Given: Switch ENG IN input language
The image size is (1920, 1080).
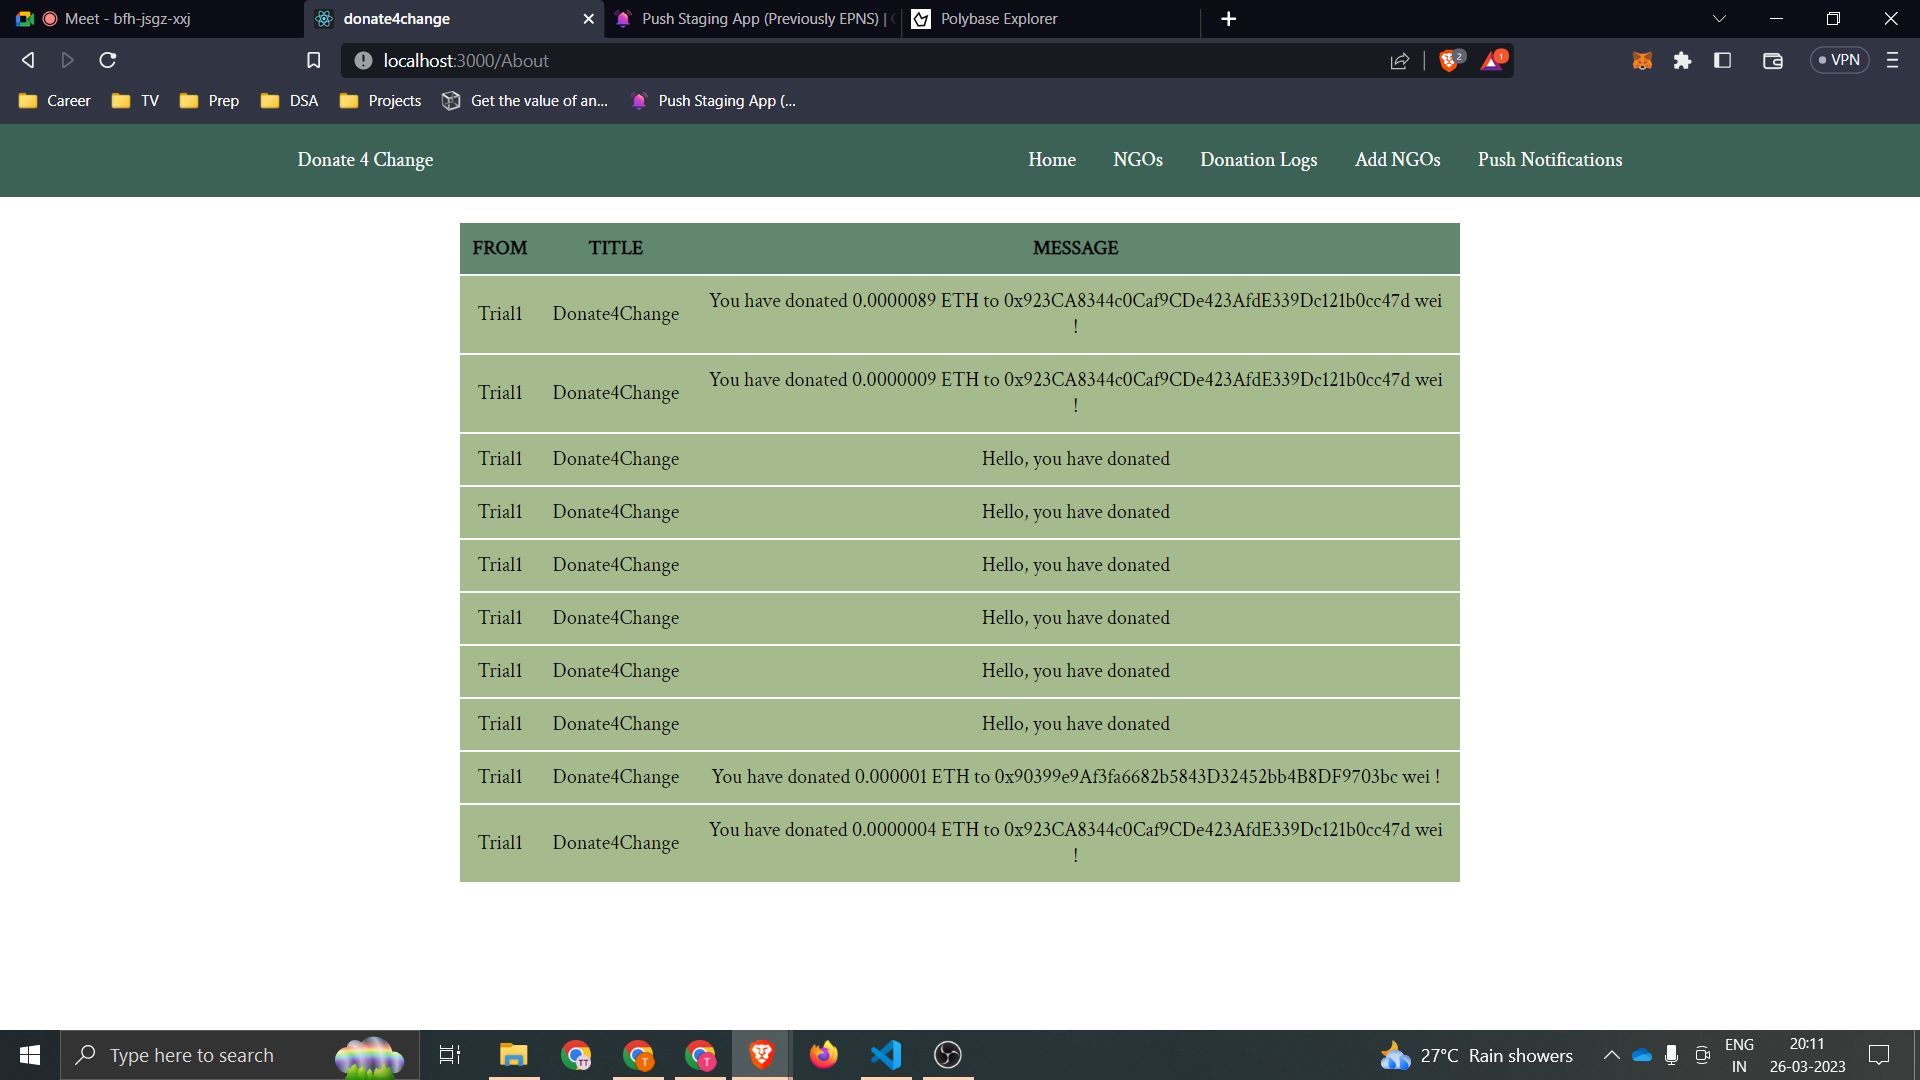Looking at the screenshot, I should coord(1739,1055).
